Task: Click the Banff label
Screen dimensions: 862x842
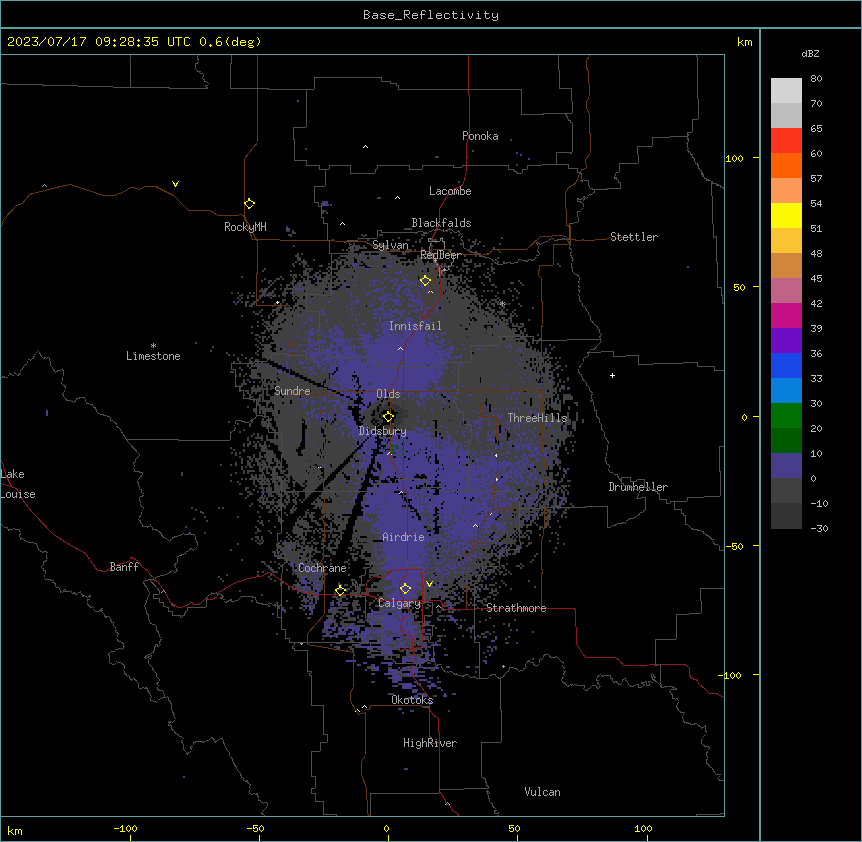Action: point(124,567)
